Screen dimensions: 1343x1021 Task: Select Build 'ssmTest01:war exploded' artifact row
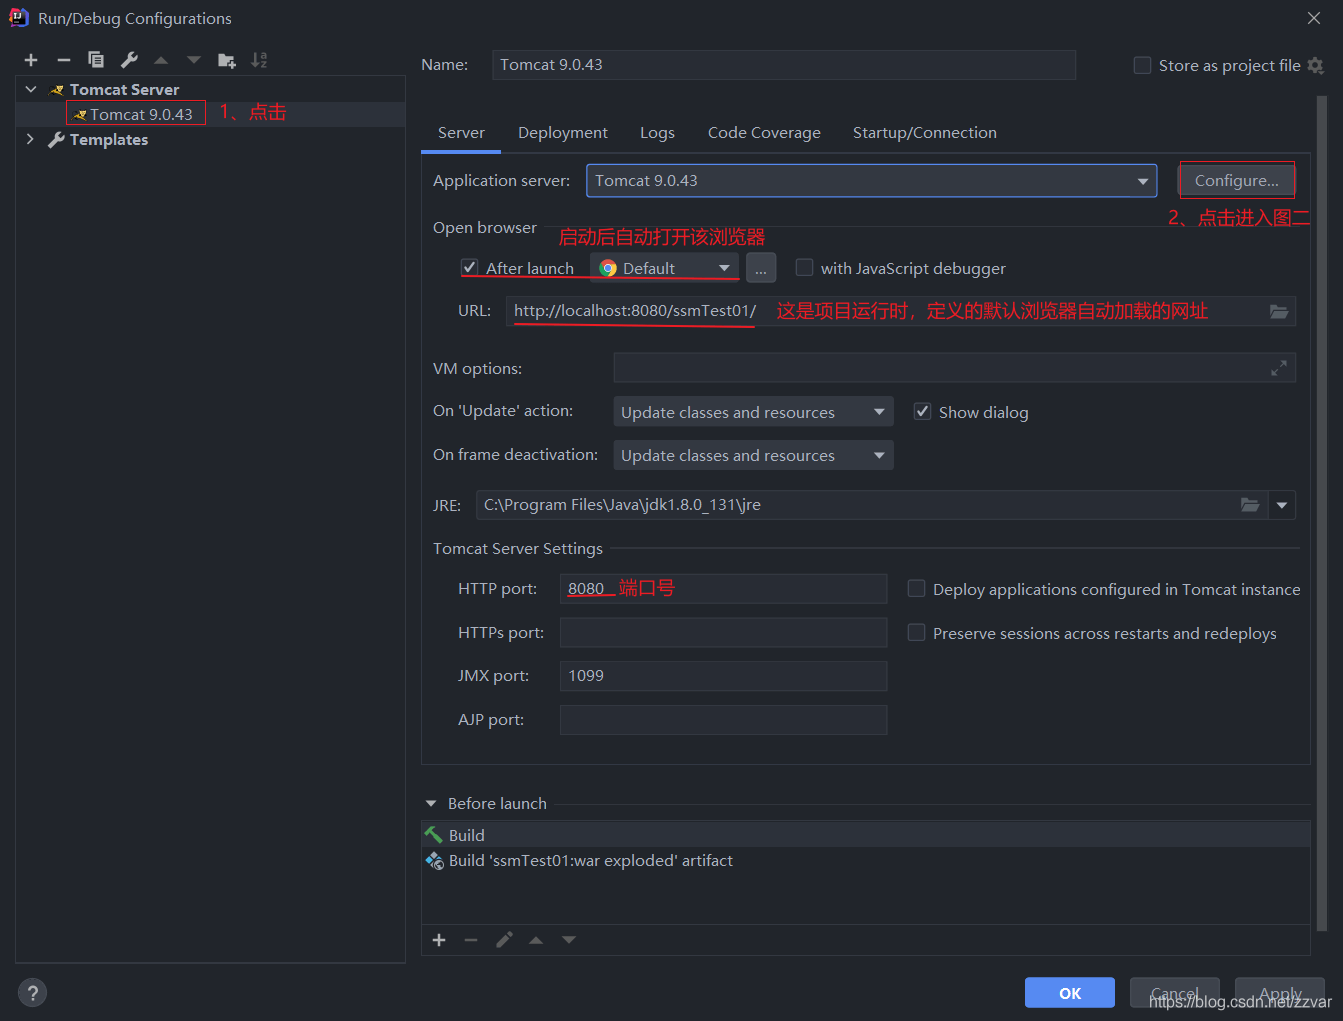coord(866,861)
